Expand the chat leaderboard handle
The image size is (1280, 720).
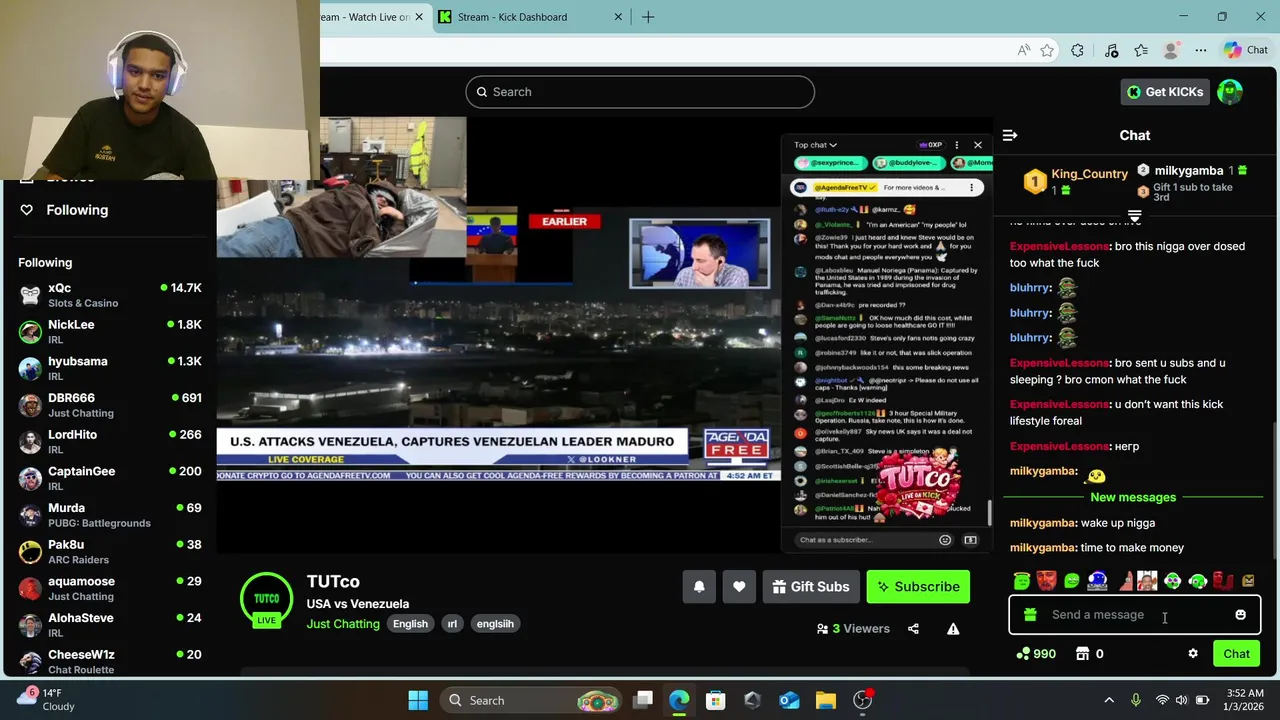(x=1134, y=216)
